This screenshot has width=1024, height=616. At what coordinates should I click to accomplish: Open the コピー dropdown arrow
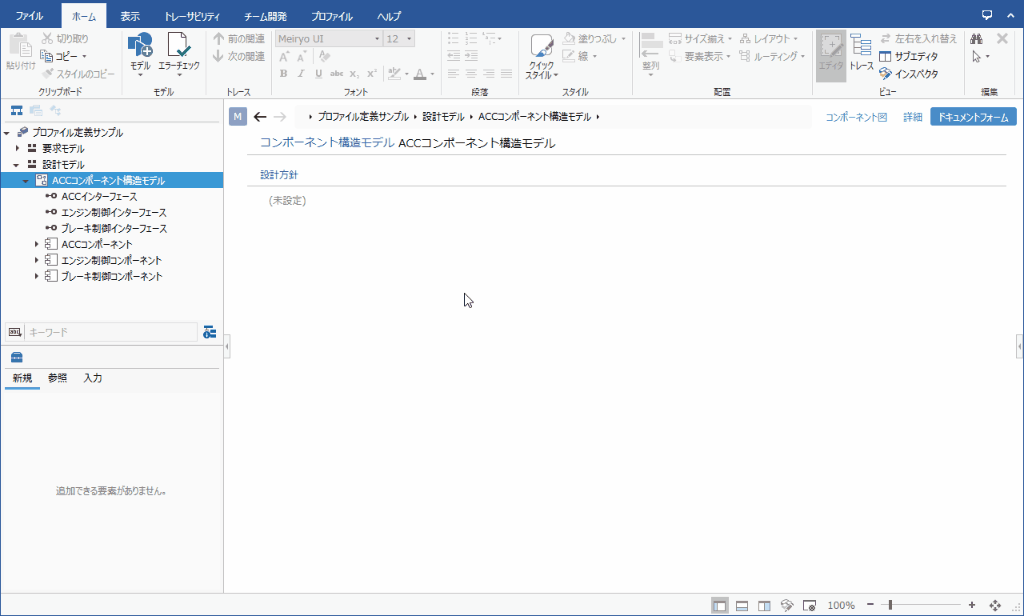tap(84, 56)
